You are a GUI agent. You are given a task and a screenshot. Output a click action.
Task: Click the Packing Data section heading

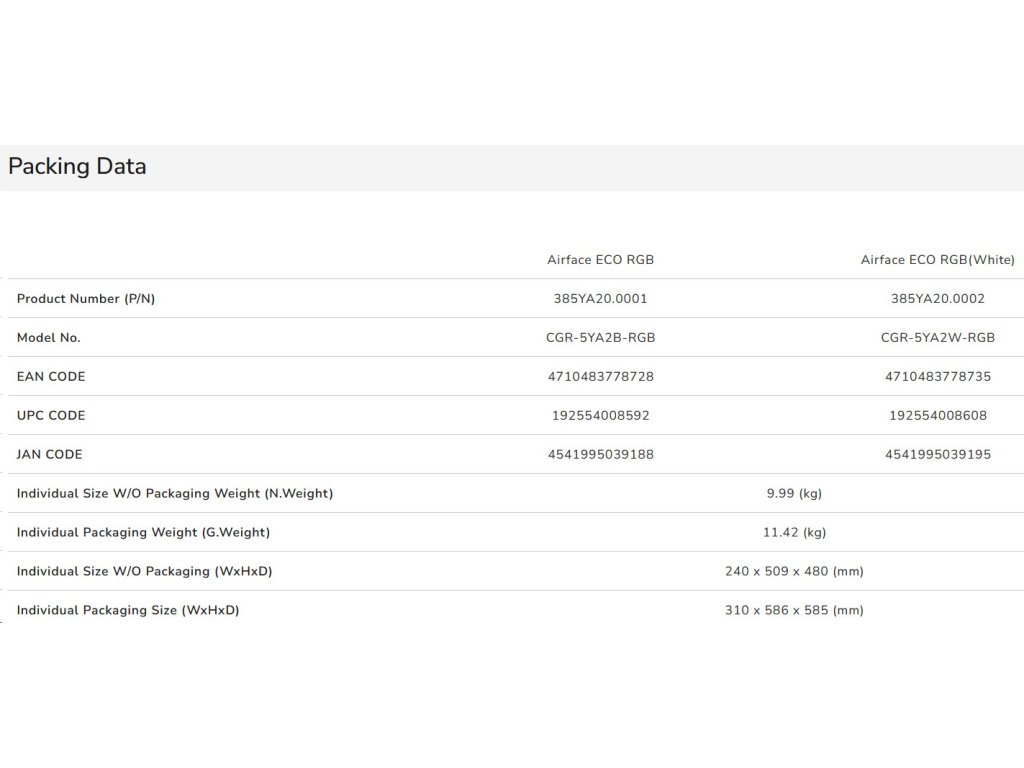77,167
